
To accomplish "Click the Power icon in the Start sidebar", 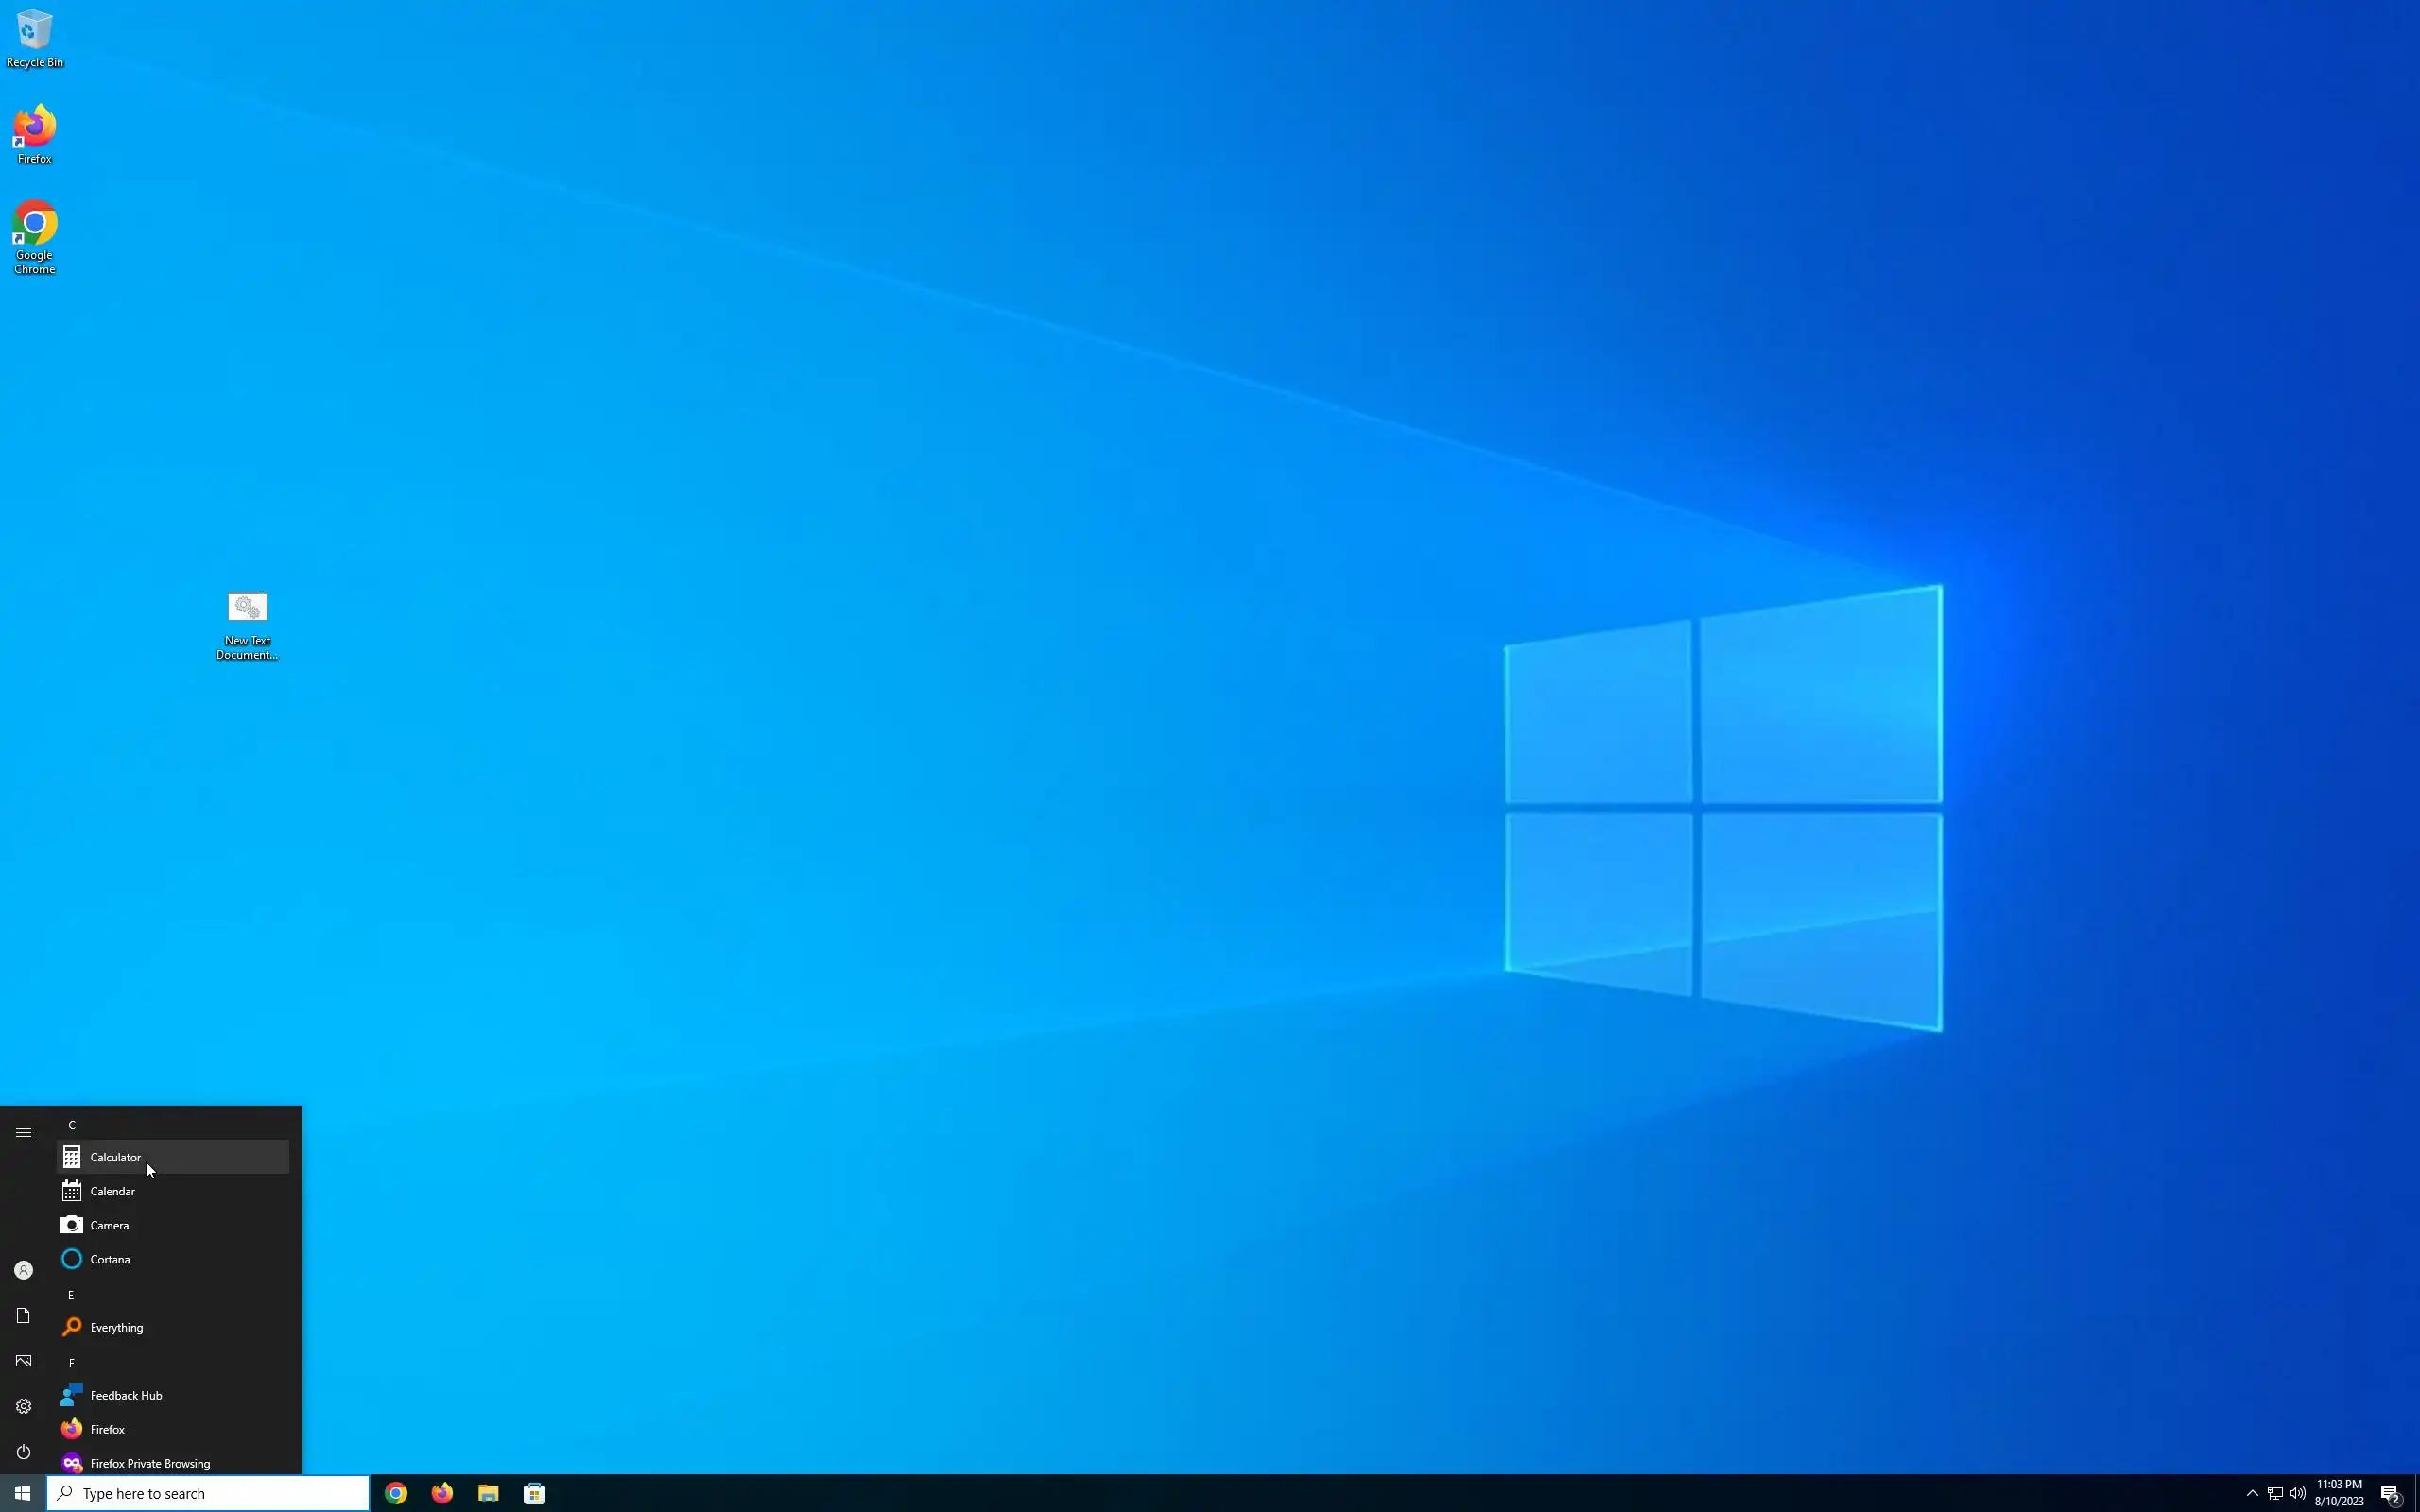I will tap(23, 1451).
